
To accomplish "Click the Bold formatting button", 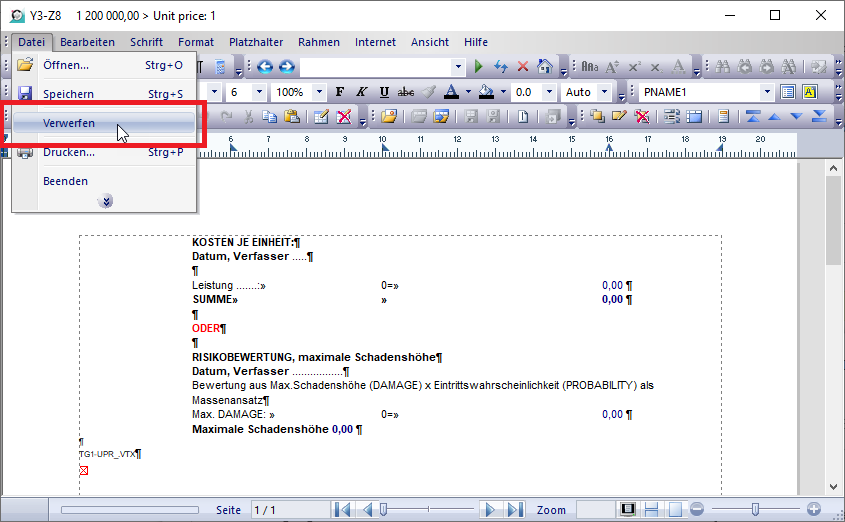I will coord(340,92).
